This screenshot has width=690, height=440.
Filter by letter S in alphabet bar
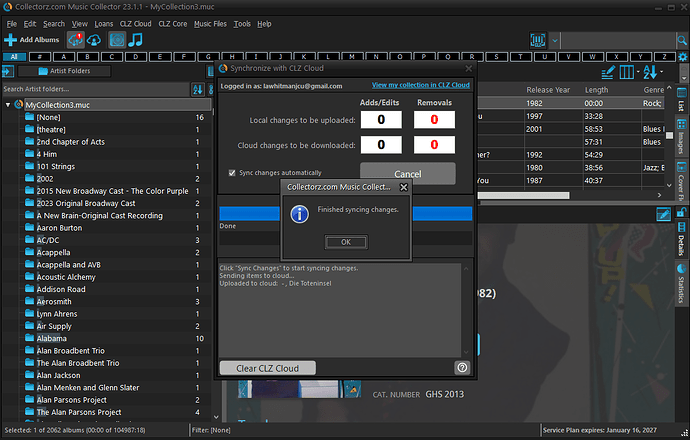(x=496, y=57)
